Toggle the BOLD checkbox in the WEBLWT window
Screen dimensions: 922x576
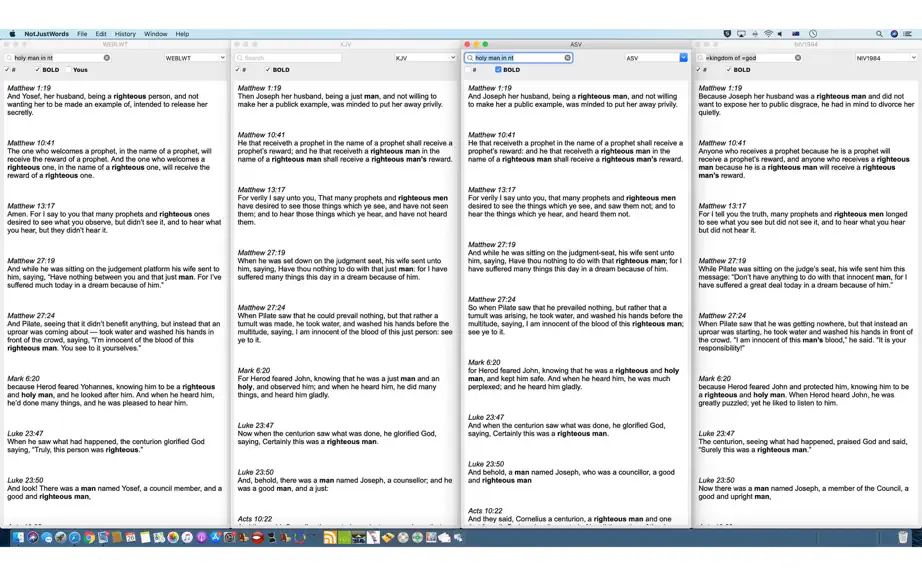click(x=38, y=69)
